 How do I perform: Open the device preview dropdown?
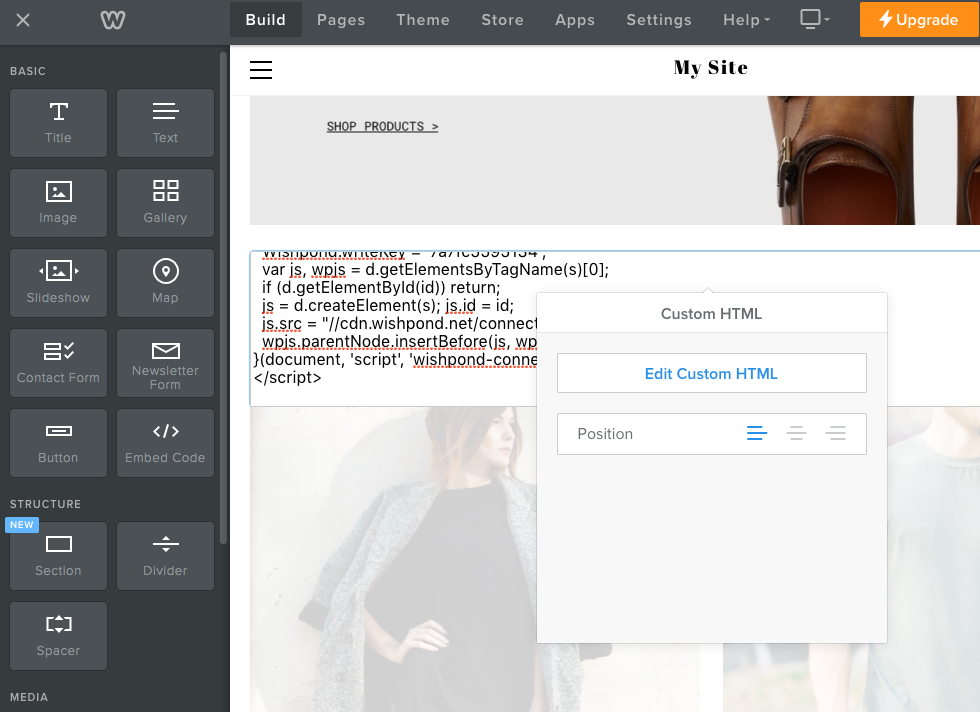pyautogui.click(x=815, y=19)
